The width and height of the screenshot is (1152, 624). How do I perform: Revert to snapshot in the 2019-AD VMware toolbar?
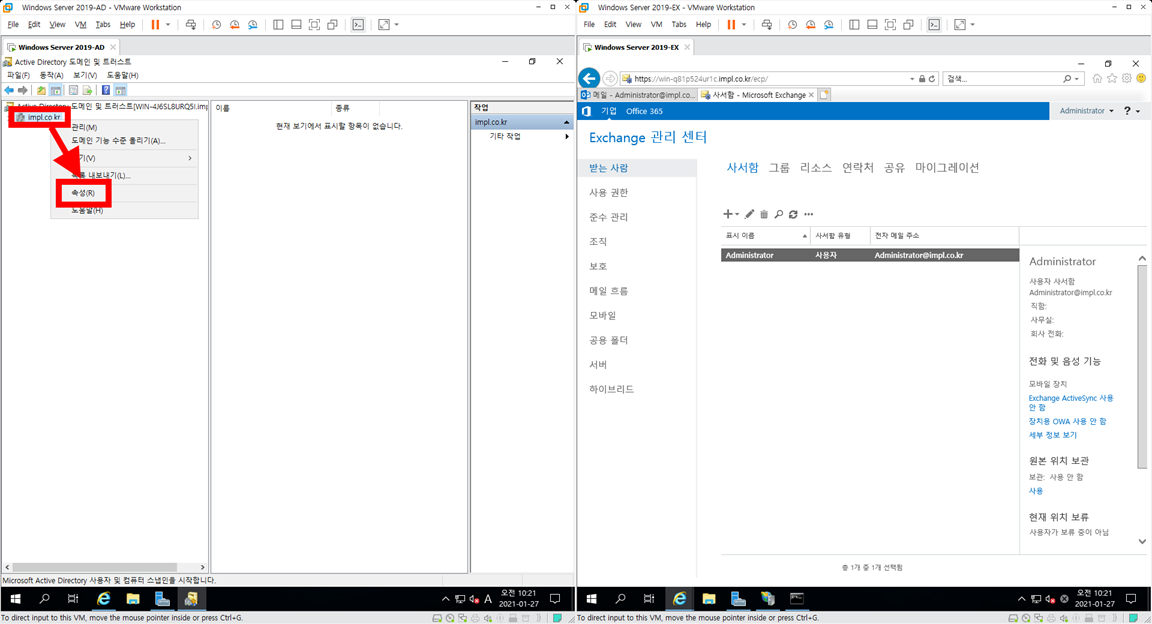pos(234,24)
